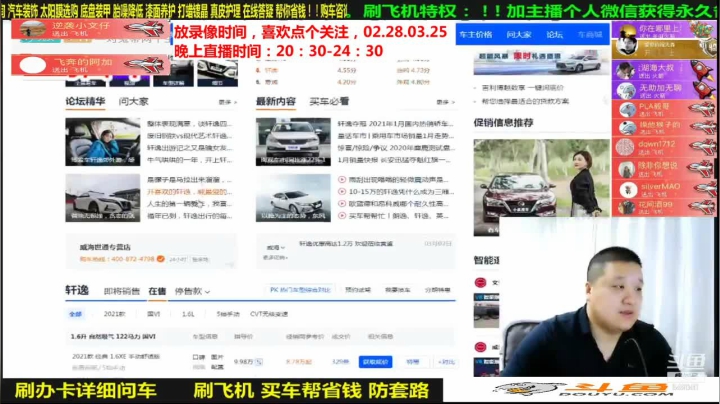
Task: Open 2021款 经典 1.6XE 手动舒适版 model link
Action: pyautogui.click(x=116, y=356)
